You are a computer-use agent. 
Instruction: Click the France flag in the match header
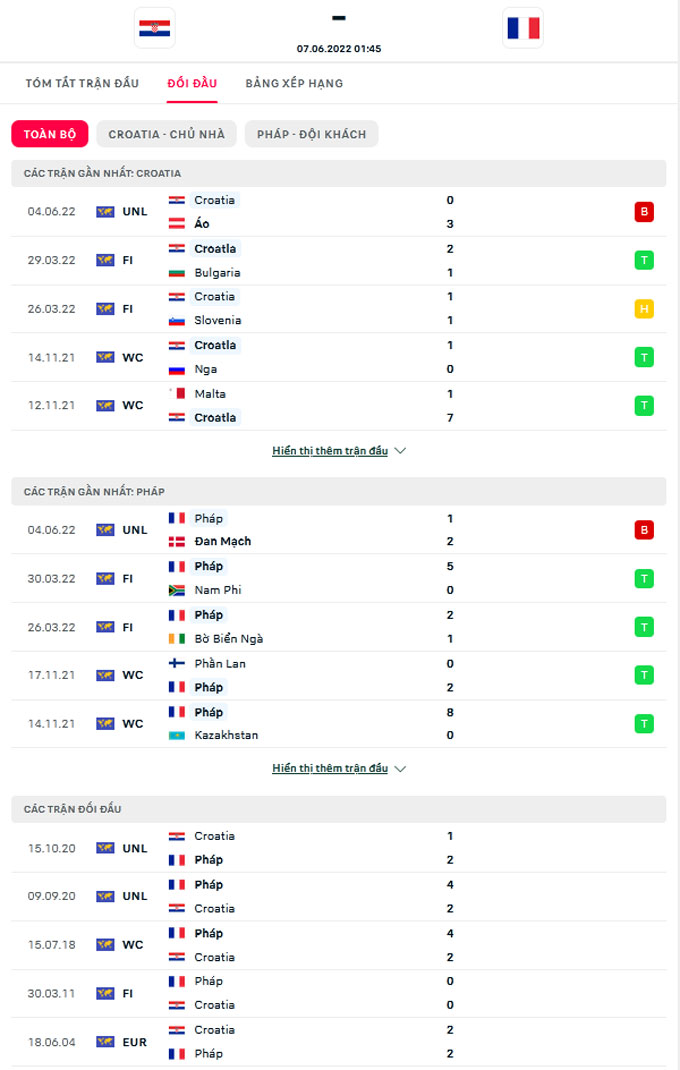(x=523, y=28)
